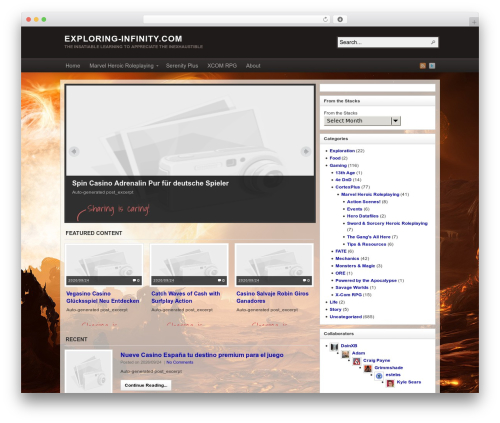Screen dimensions: 500x423
Task: Open the Food category
Action: (x=335, y=158)
